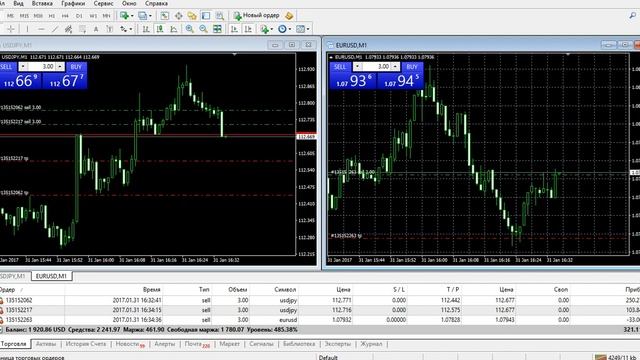Zoom out on the chart
640x360 pixels.
(x=203, y=29)
